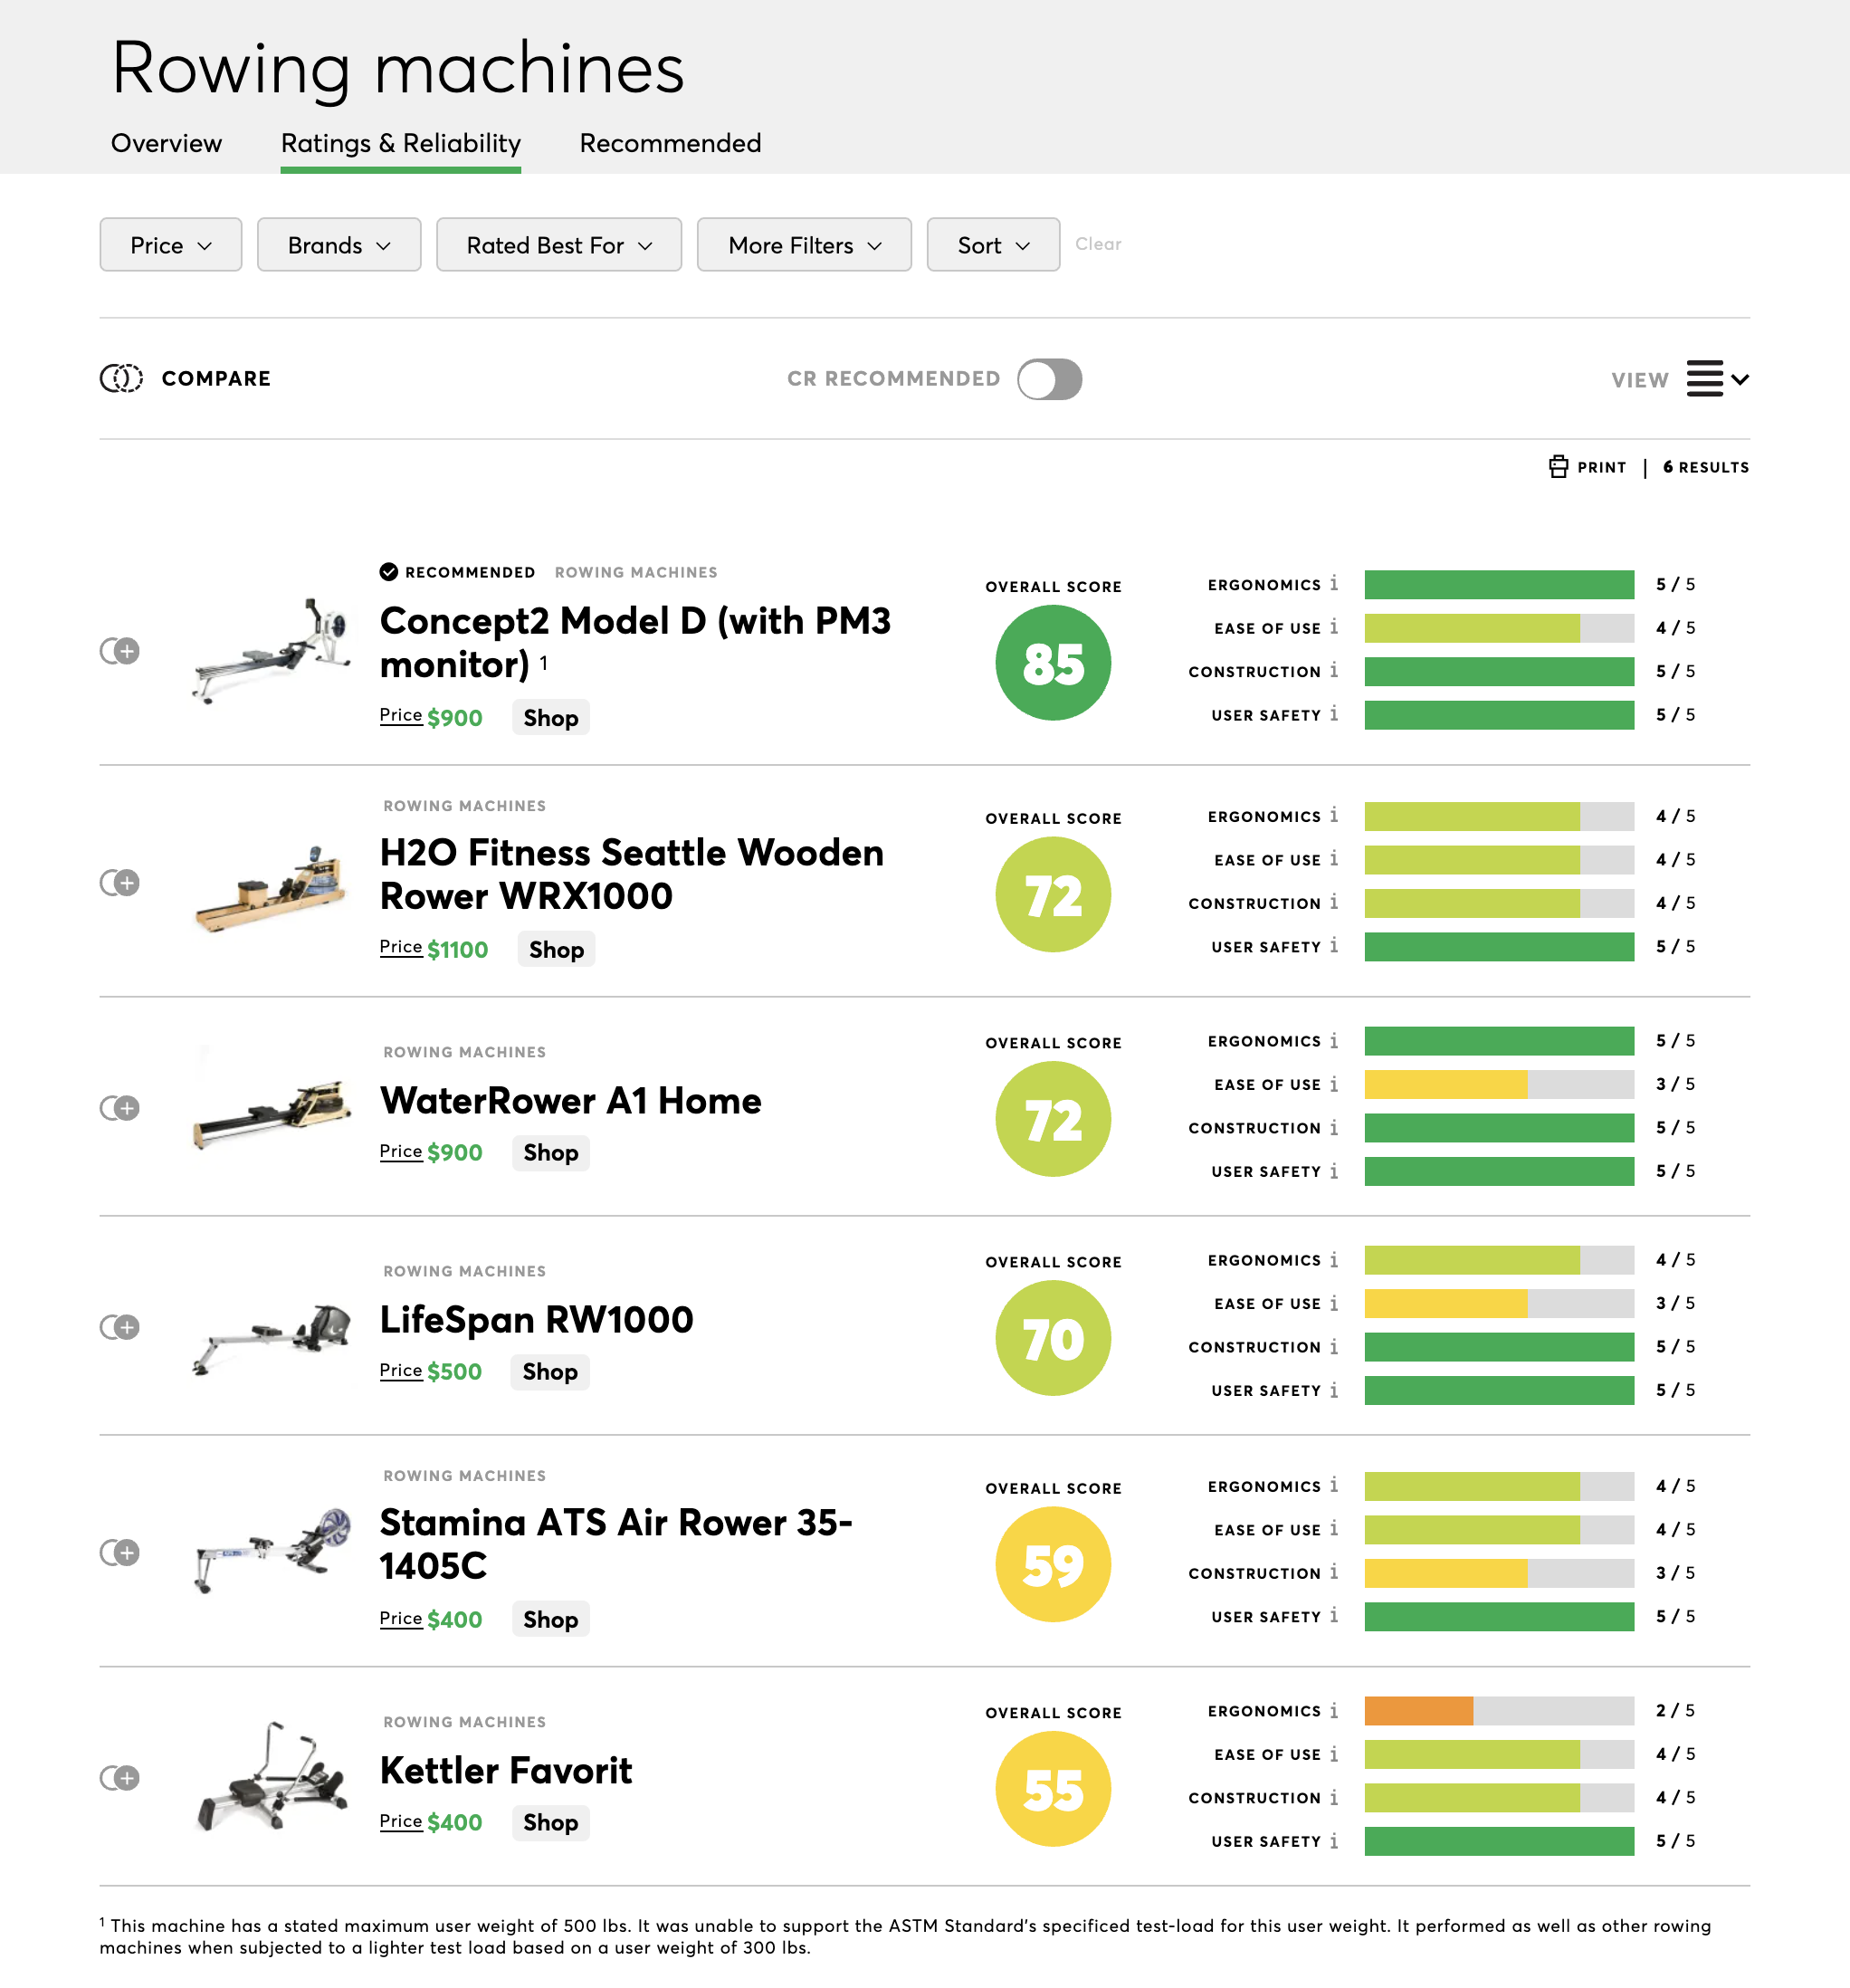Screen dimensions: 1850x1988
Task: Switch to the Overview tab
Action: coord(166,143)
